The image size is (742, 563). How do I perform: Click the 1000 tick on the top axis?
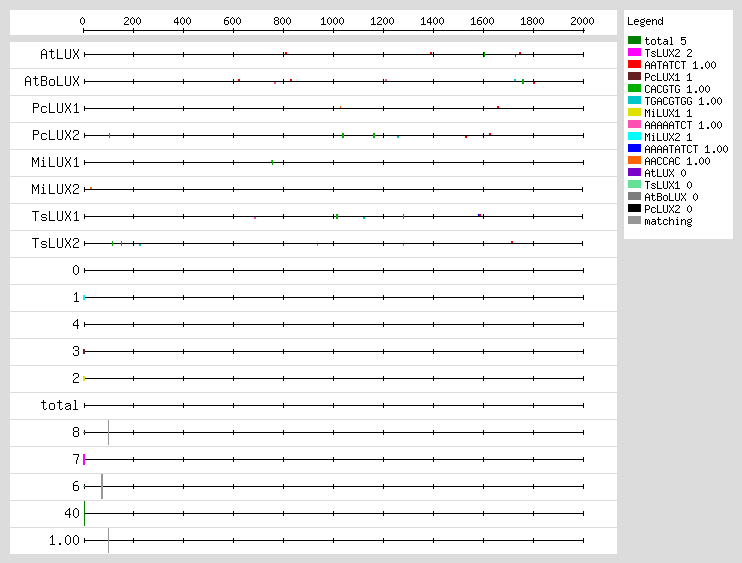(x=333, y=21)
